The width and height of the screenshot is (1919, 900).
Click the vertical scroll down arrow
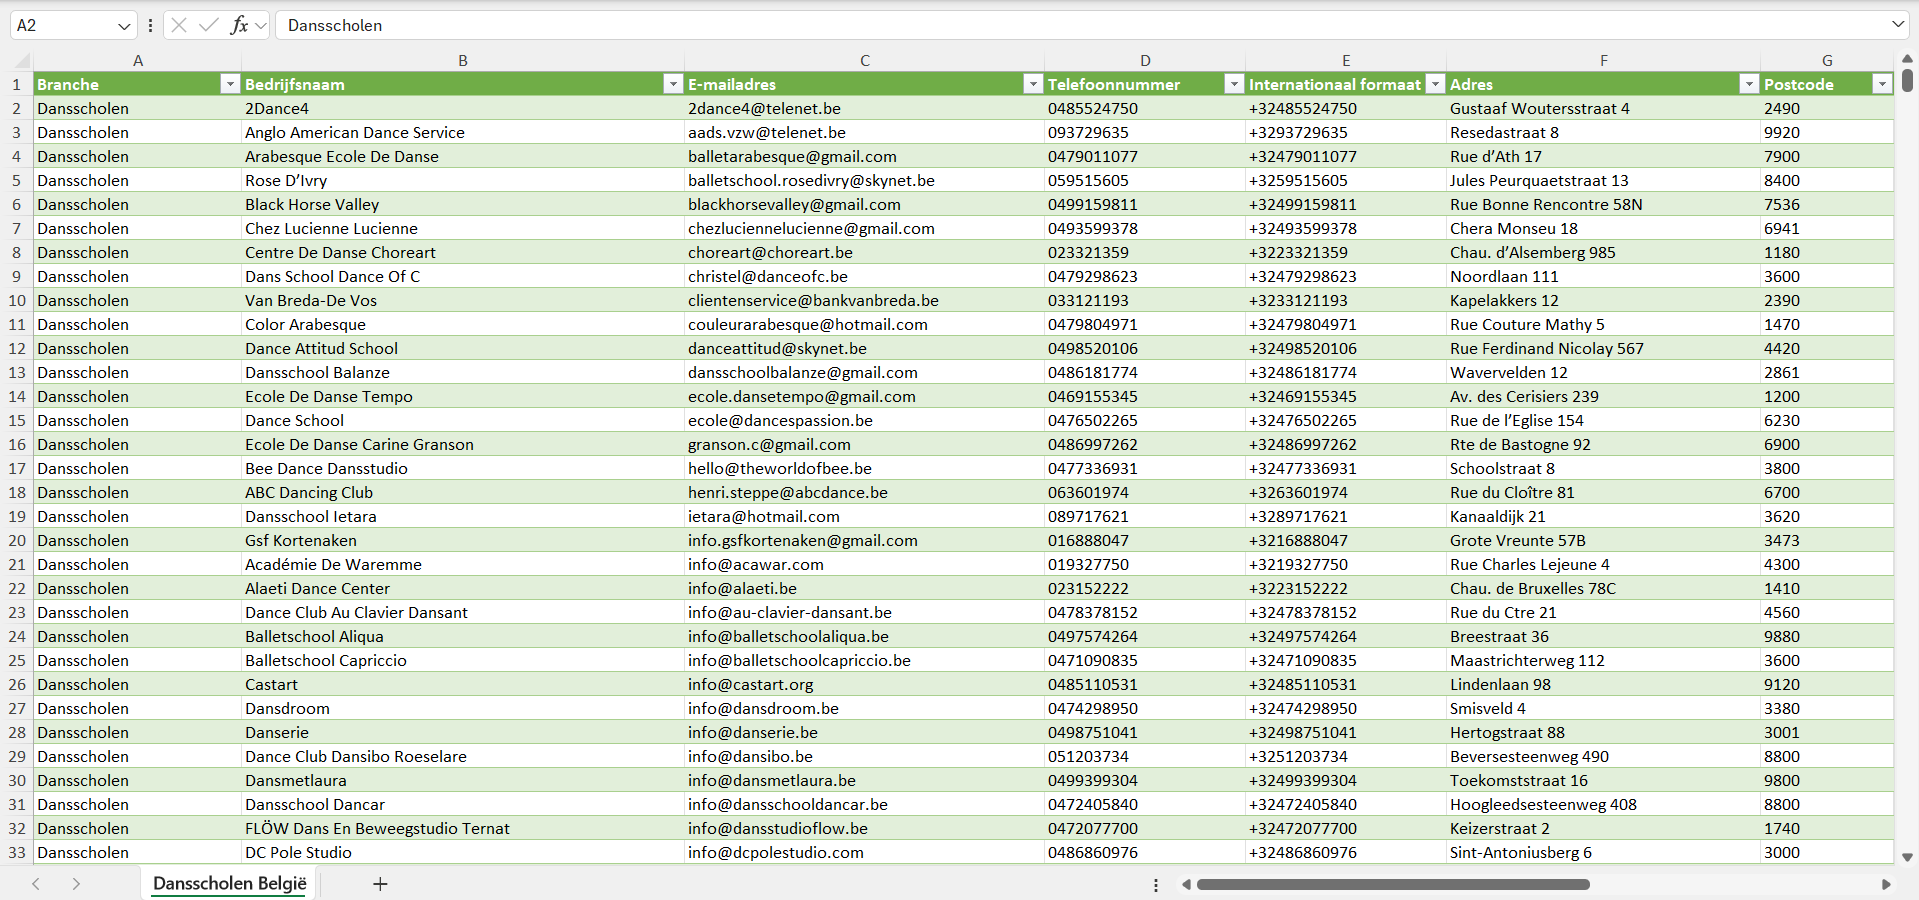click(x=1907, y=857)
